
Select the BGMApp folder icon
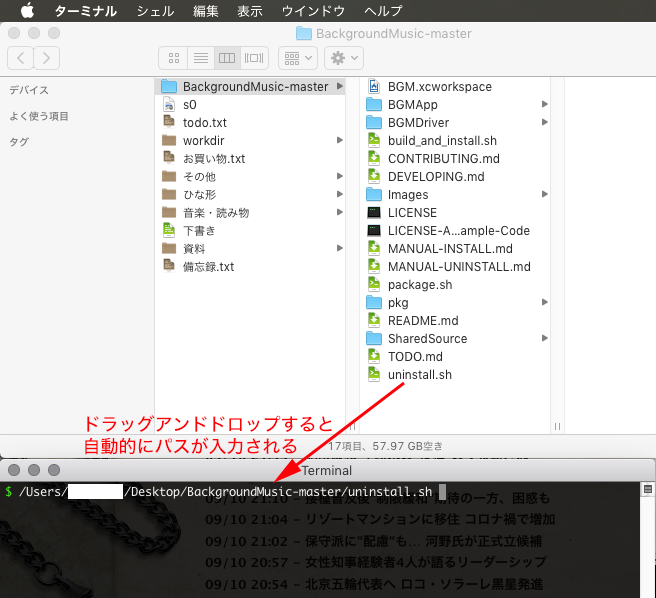tap(374, 104)
